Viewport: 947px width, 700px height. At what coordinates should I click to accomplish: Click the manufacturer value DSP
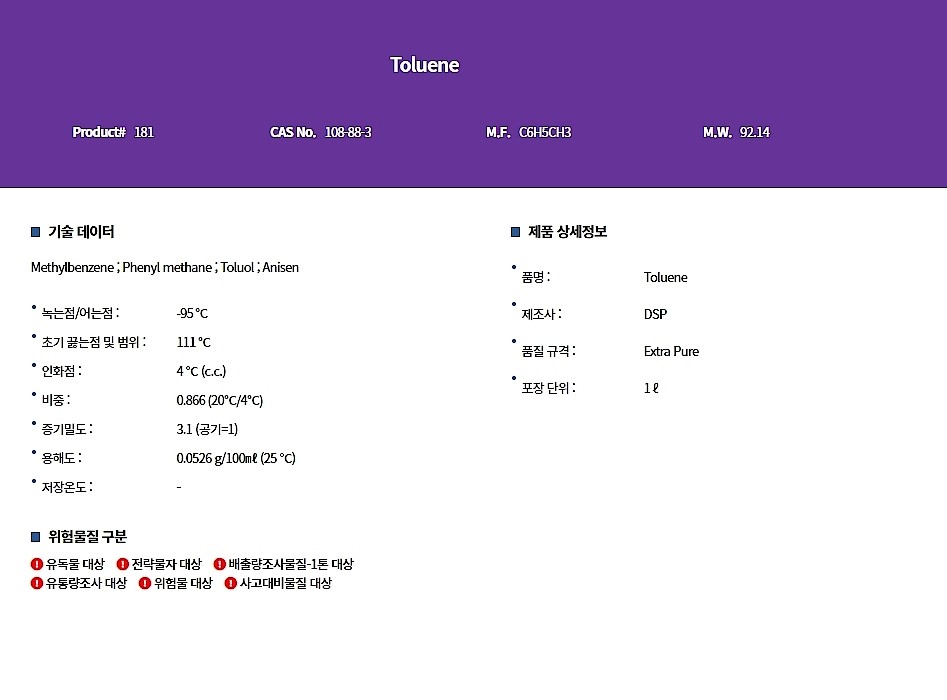pyautogui.click(x=655, y=315)
